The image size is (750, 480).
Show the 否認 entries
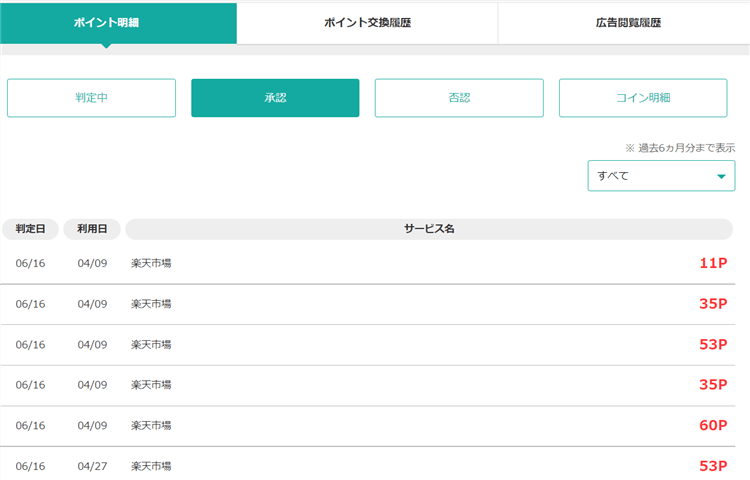[x=459, y=98]
